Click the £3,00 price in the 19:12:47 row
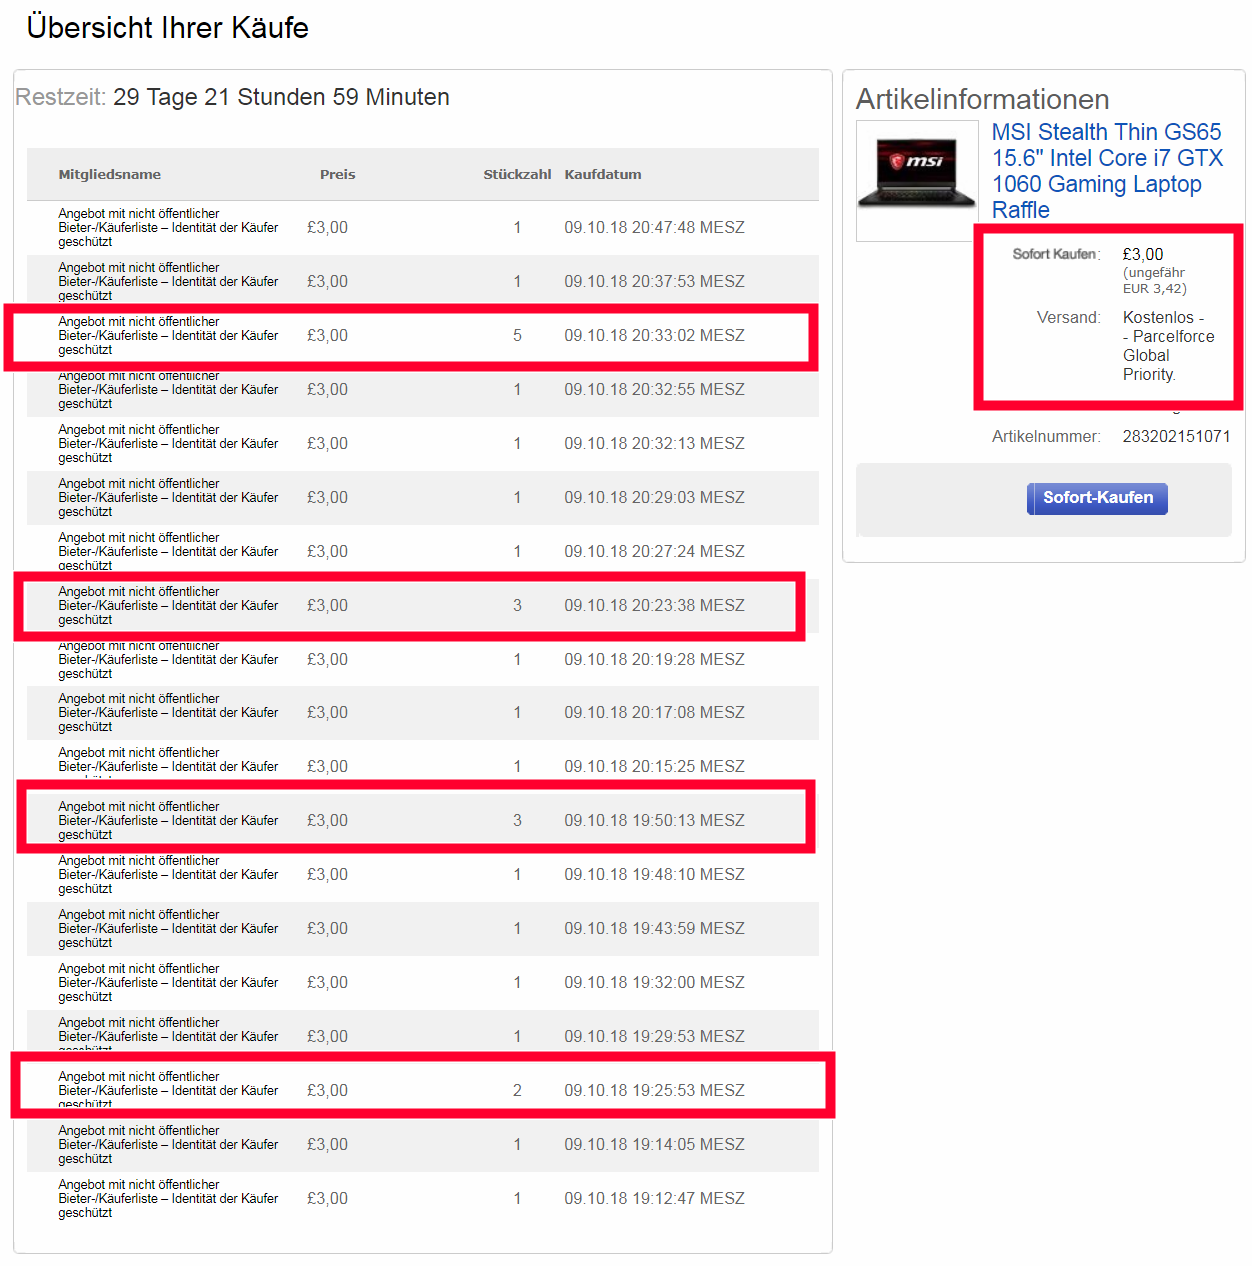Viewport: 1252px width, 1266px height. 327,1198
